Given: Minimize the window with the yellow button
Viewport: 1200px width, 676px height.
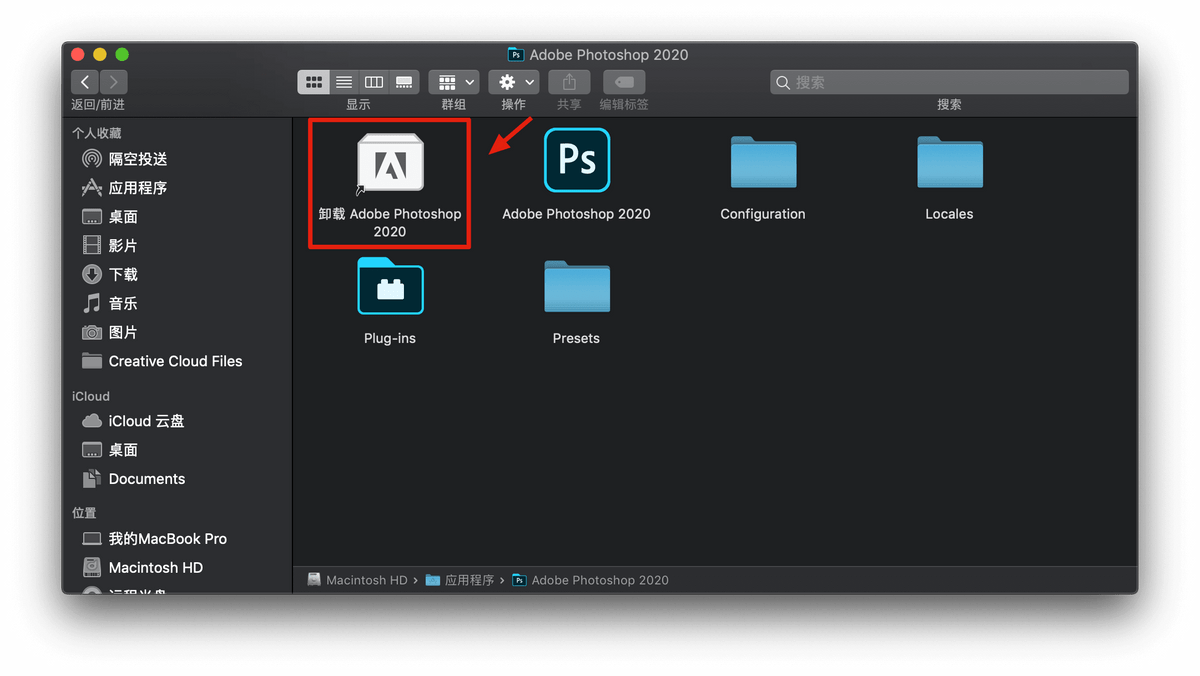Looking at the screenshot, I should 100,54.
